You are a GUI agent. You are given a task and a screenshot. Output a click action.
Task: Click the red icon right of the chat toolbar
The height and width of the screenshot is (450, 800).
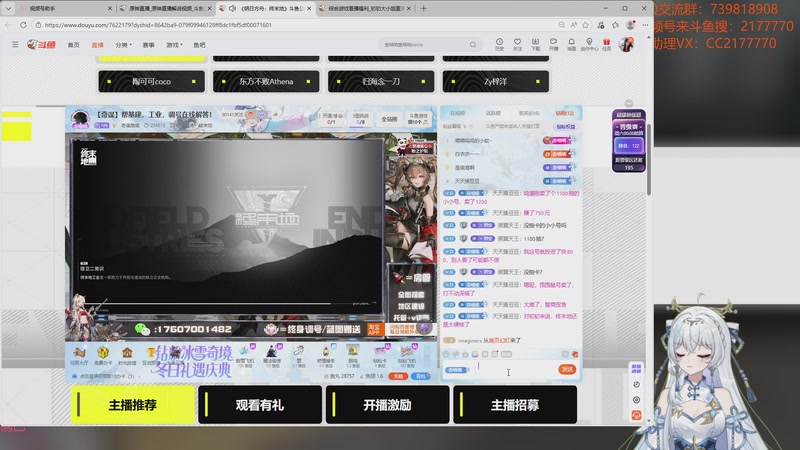coord(575,354)
